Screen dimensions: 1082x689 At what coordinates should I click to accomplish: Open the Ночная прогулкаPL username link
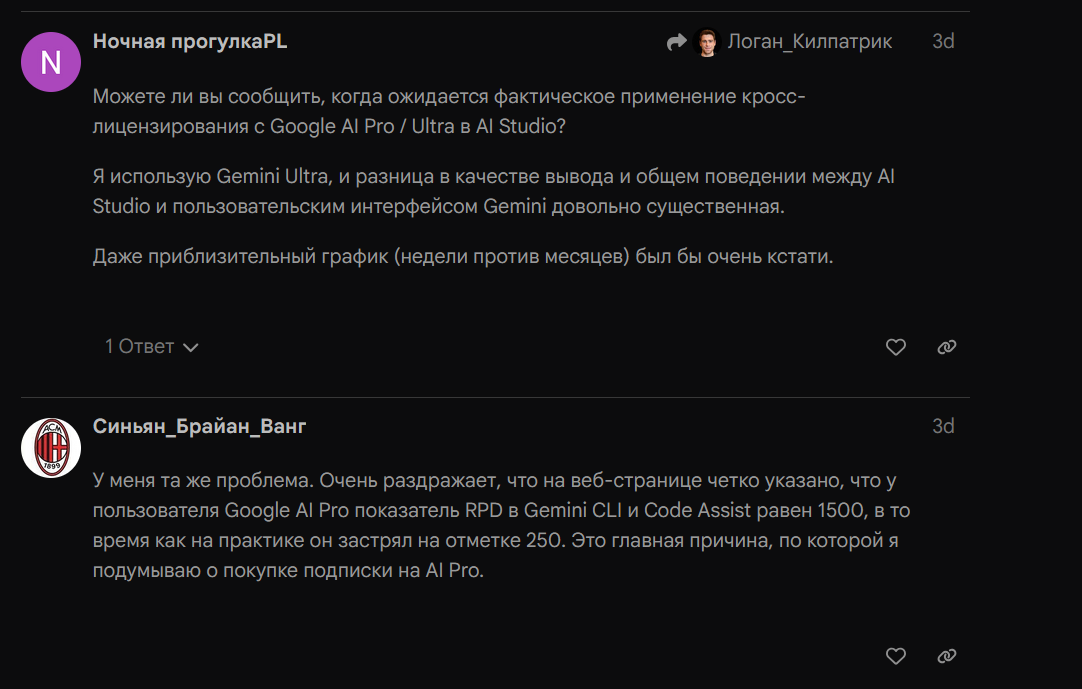click(x=190, y=41)
